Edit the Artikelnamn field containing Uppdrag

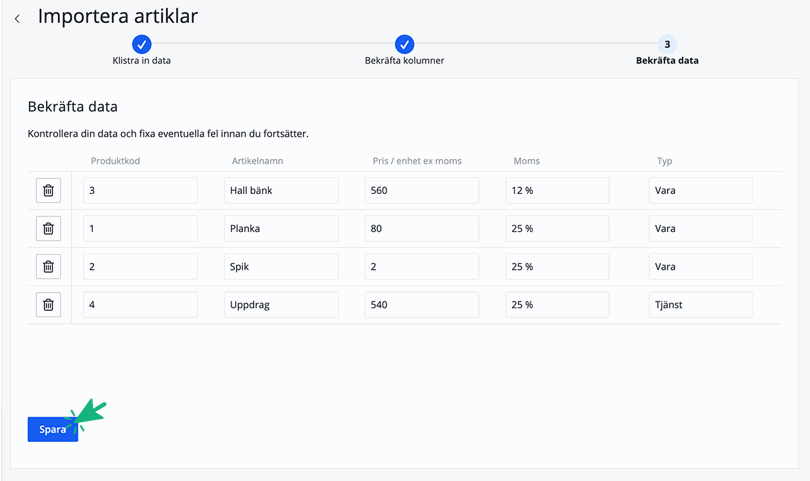(281, 305)
